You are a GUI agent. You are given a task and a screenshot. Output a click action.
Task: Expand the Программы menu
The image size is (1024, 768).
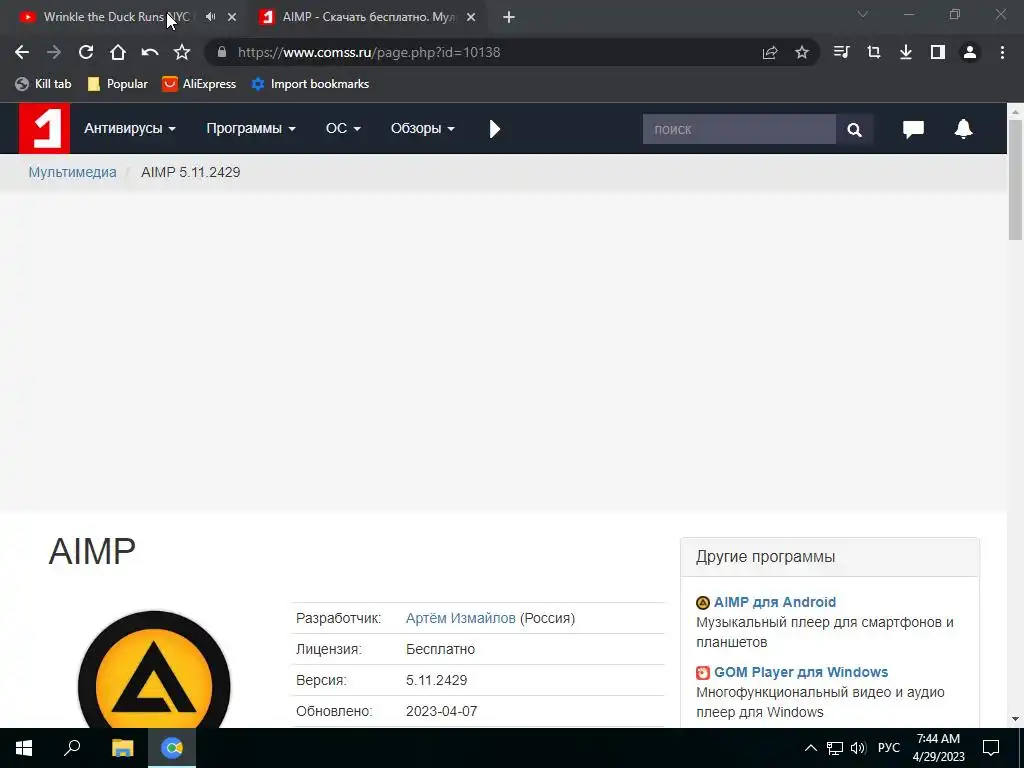tap(251, 129)
